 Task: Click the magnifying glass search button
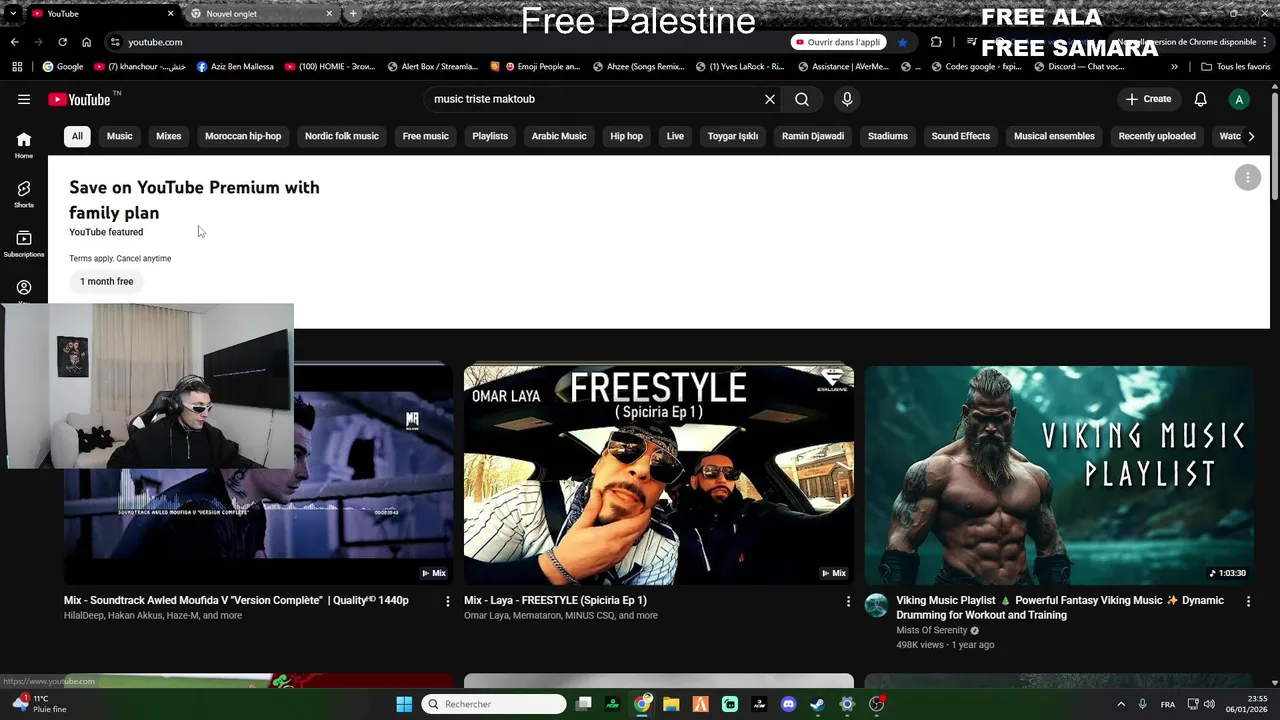point(802,99)
